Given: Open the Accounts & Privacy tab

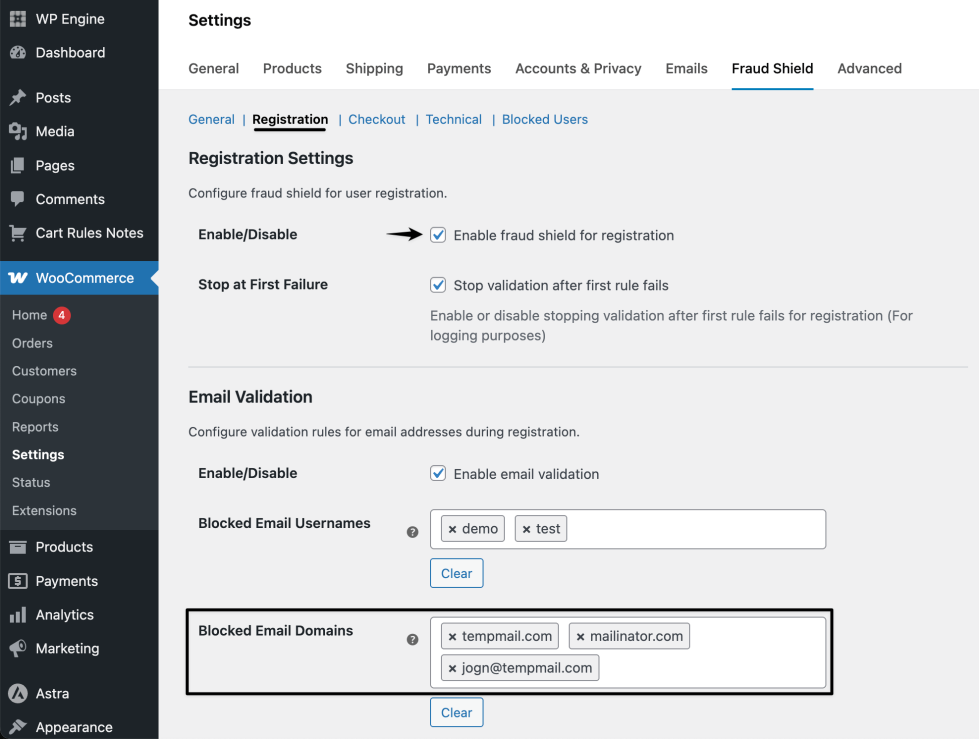Looking at the screenshot, I should coord(578,69).
